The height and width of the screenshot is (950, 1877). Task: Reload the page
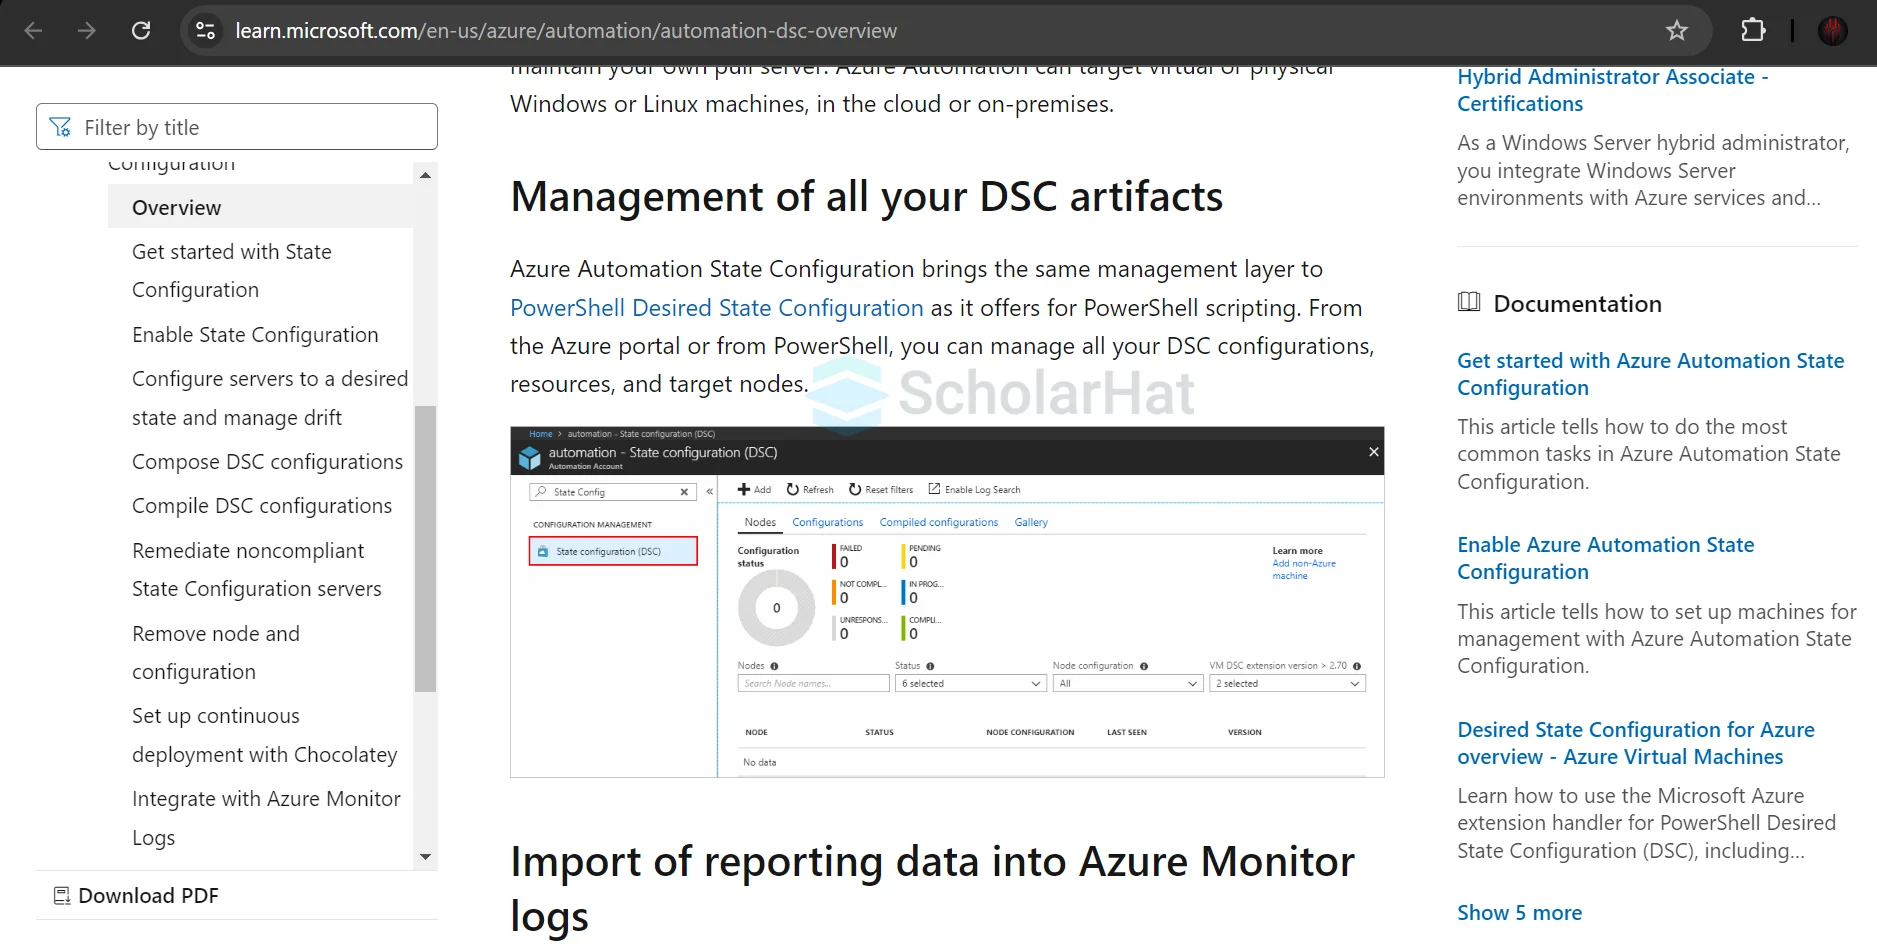tap(141, 31)
